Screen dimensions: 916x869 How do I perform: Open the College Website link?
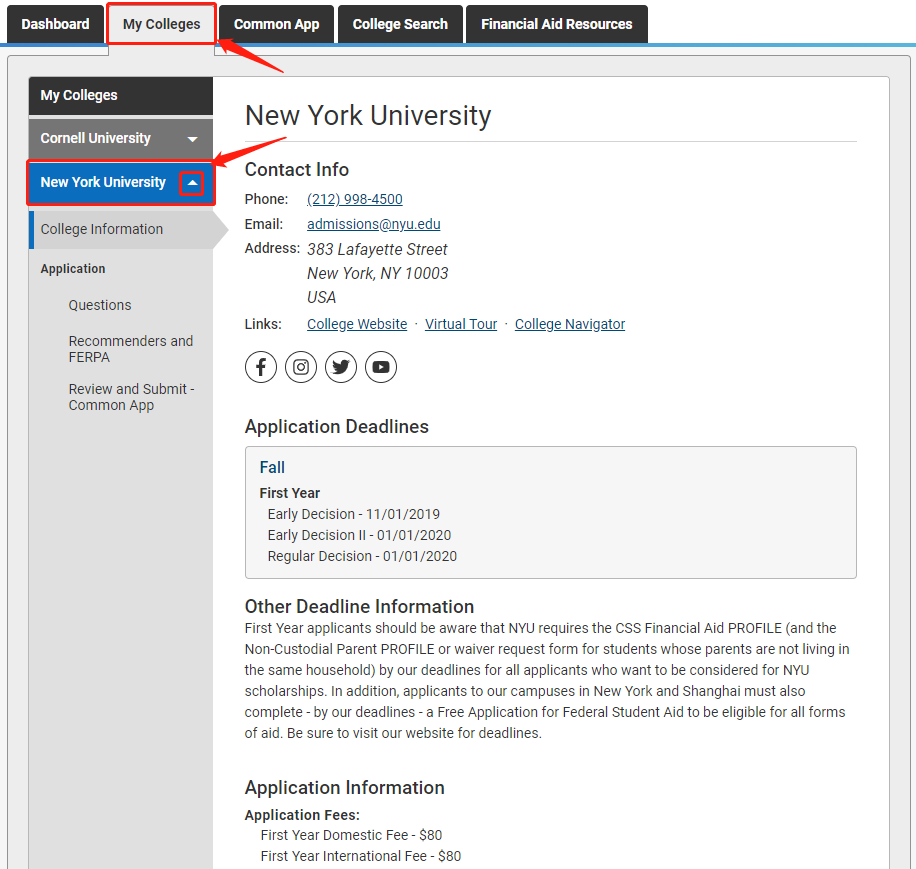(x=357, y=323)
